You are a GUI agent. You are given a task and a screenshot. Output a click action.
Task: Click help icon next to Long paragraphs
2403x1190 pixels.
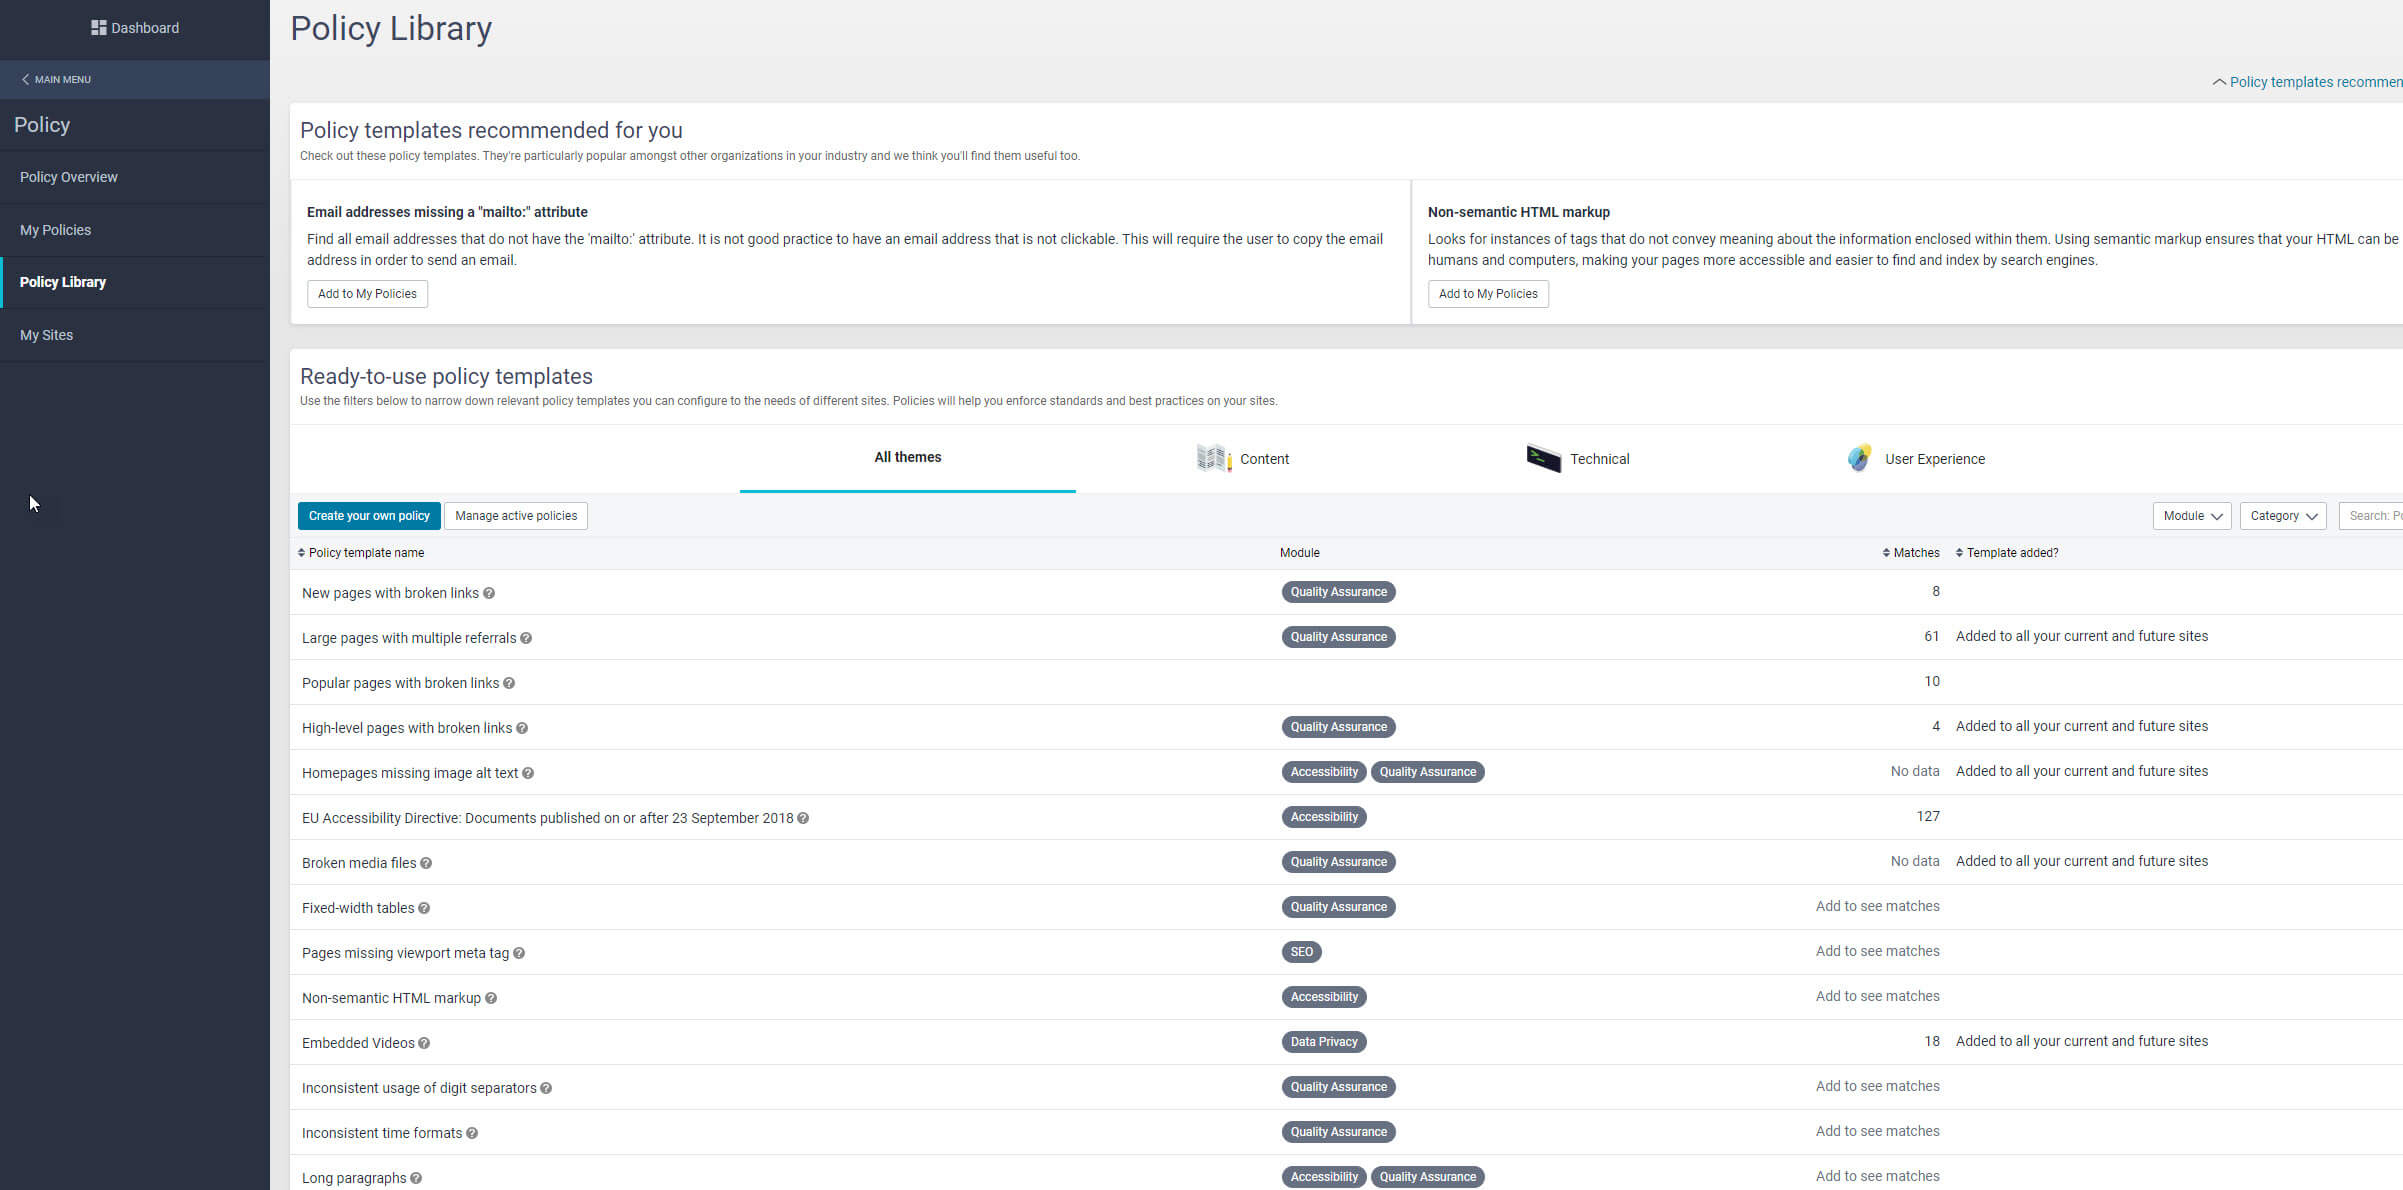[416, 1178]
